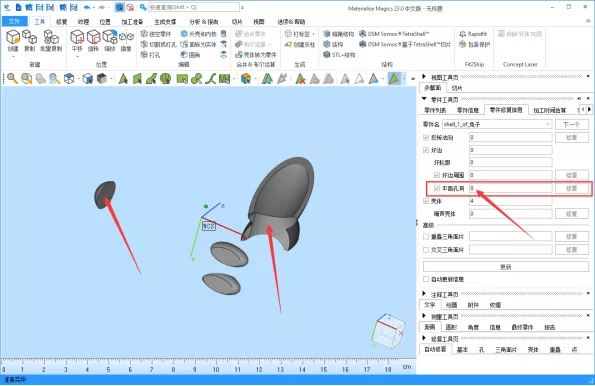The height and width of the screenshot is (386, 595).
Task: Click the triangle with red X icon
Action: pyautogui.click(x=300, y=79)
